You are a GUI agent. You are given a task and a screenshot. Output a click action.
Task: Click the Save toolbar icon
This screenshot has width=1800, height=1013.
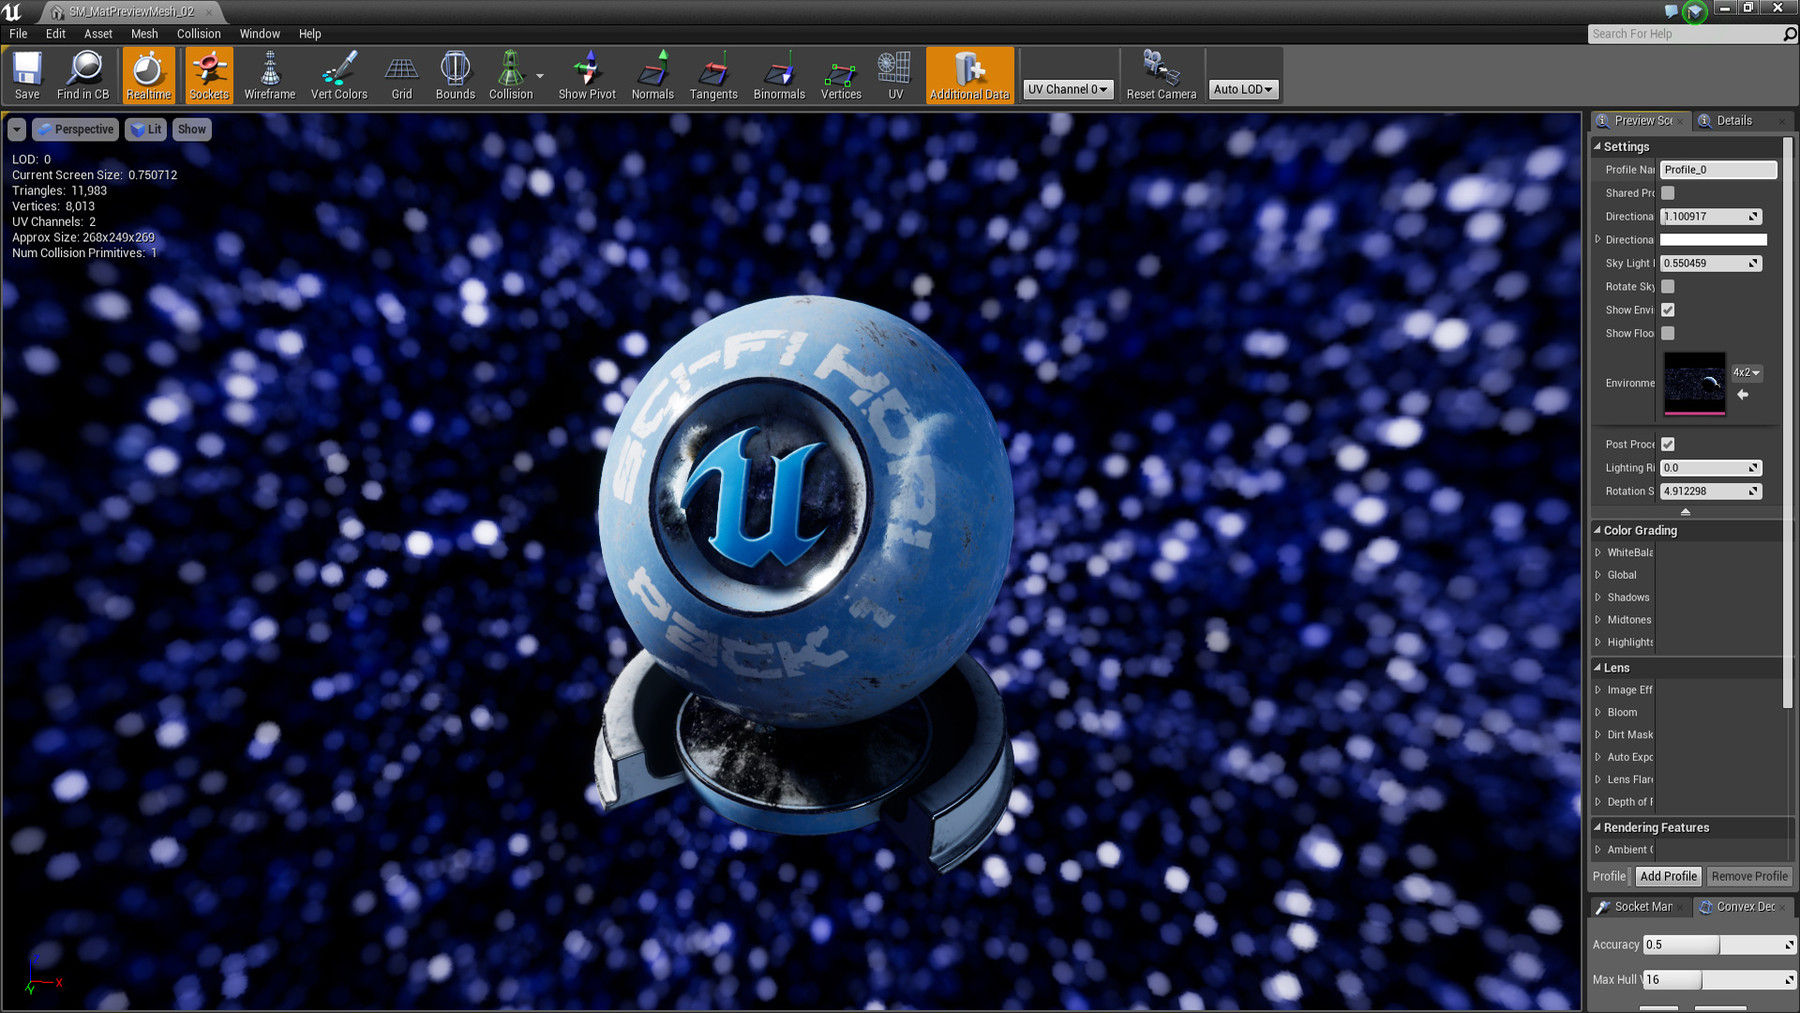[27, 75]
